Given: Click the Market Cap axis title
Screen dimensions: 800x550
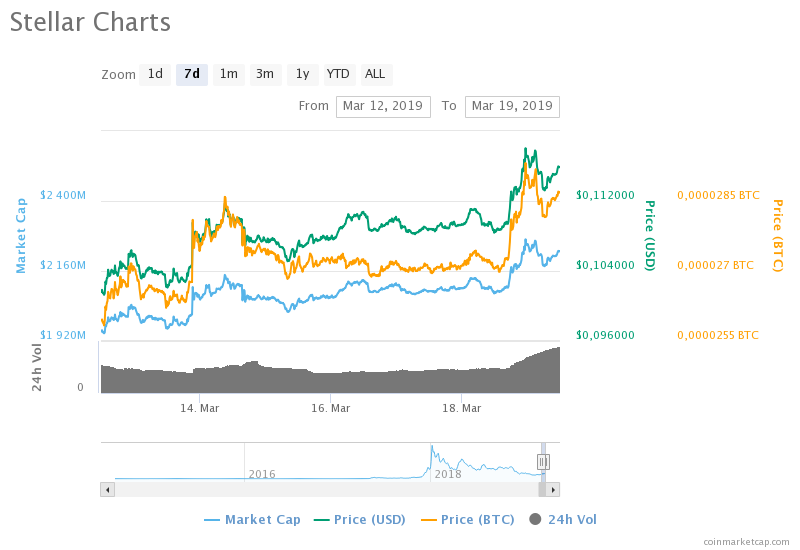Looking at the screenshot, I should (21, 236).
